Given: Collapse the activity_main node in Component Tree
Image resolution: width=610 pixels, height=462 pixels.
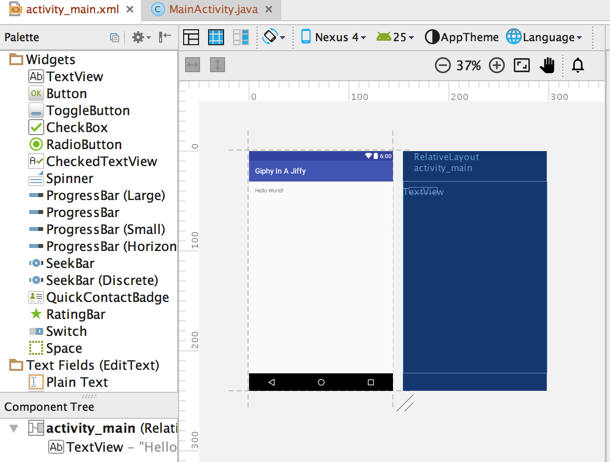Looking at the screenshot, I should [14, 429].
